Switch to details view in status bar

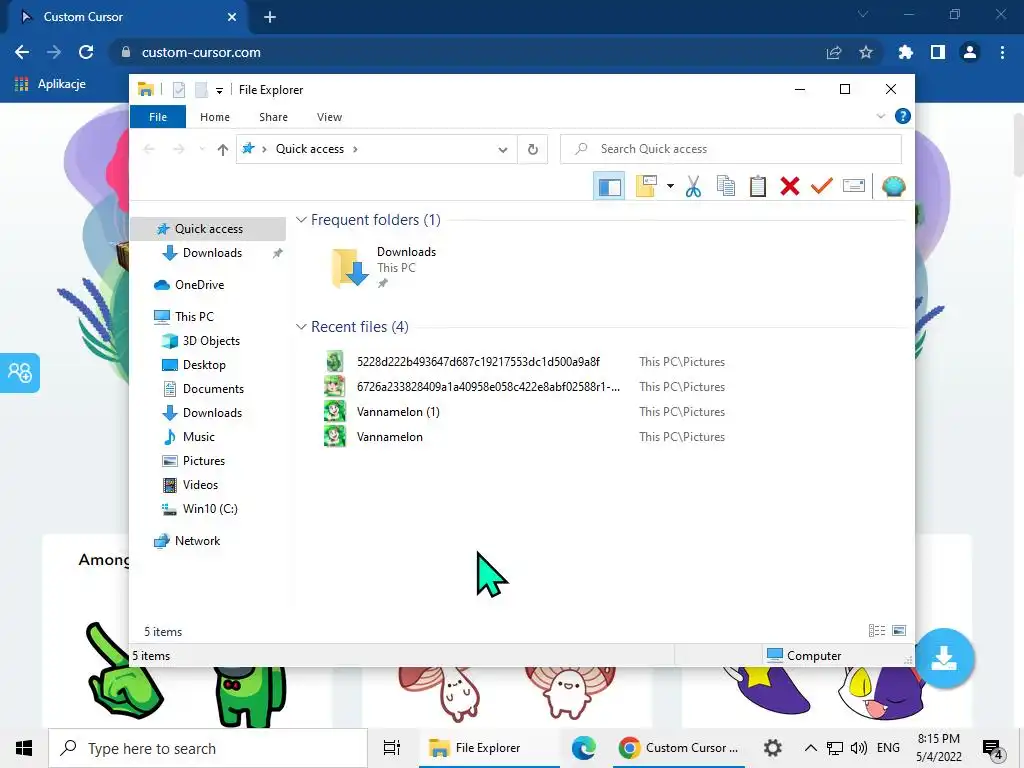tap(876, 631)
